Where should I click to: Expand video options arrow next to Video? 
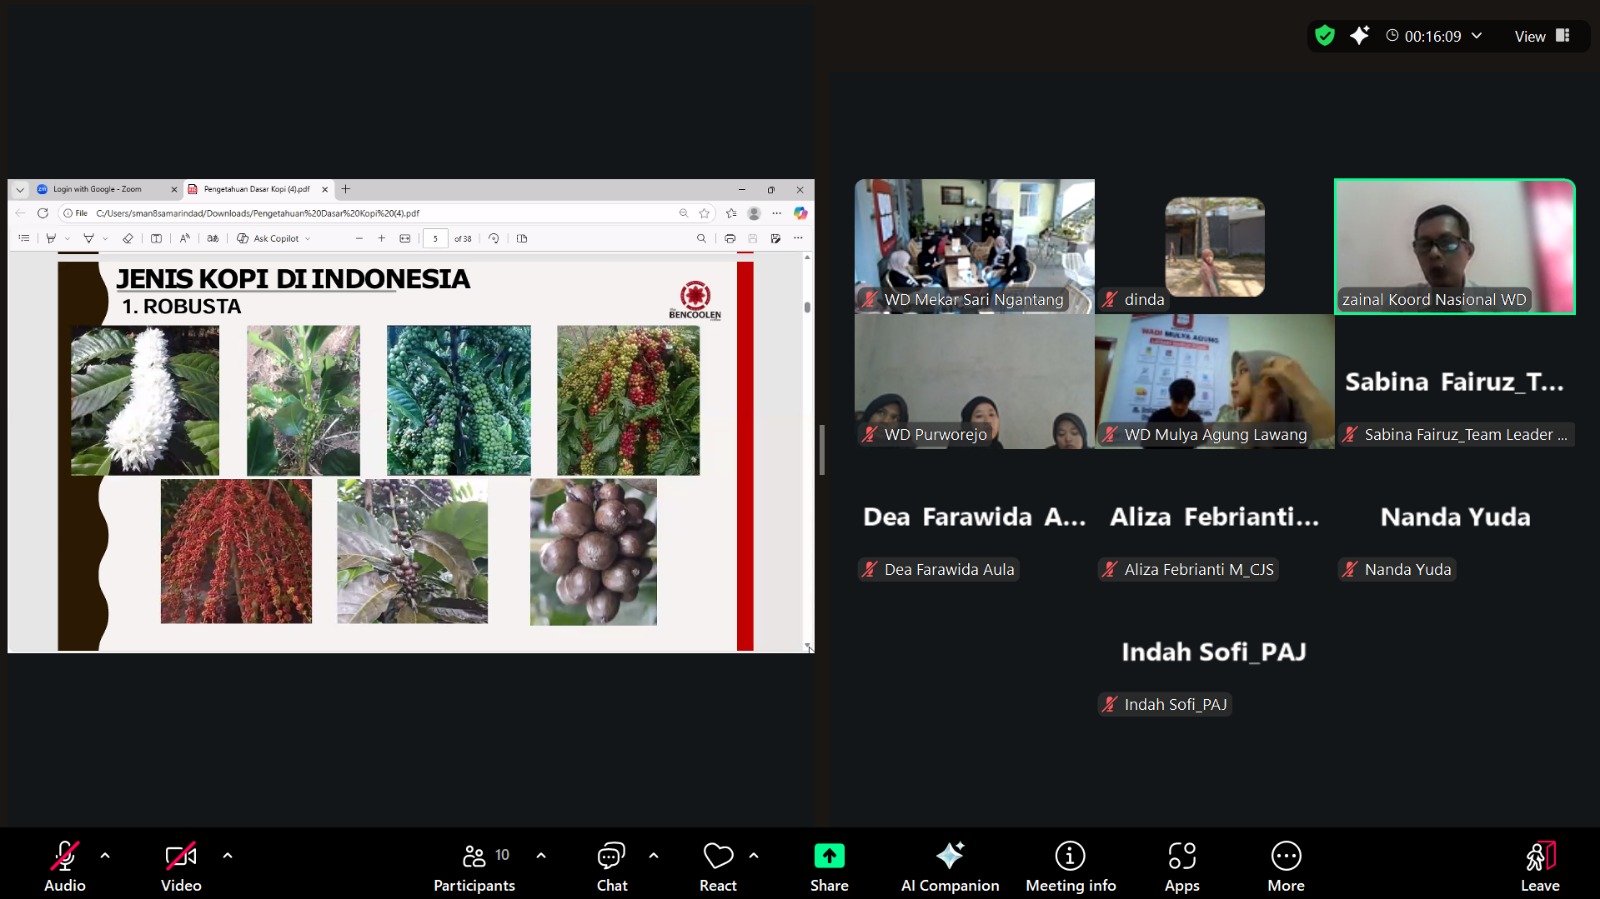click(228, 856)
